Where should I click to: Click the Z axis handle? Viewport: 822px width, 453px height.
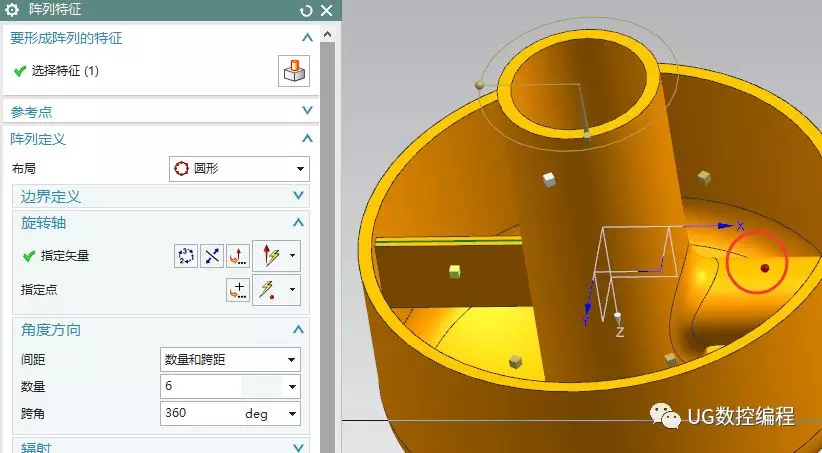point(618,317)
